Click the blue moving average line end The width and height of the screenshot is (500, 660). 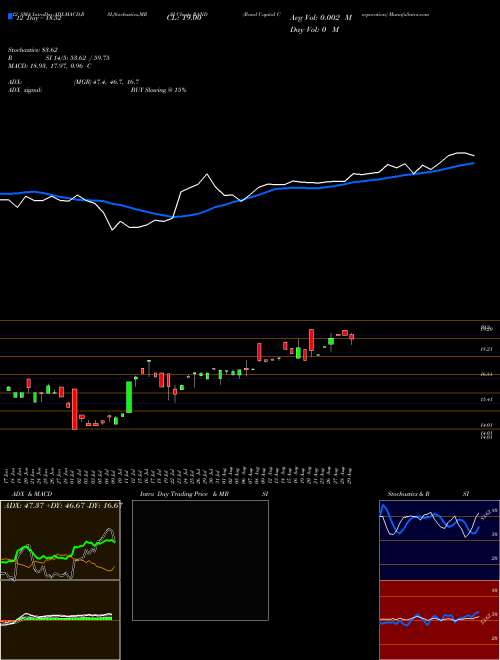[x=473, y=162]
